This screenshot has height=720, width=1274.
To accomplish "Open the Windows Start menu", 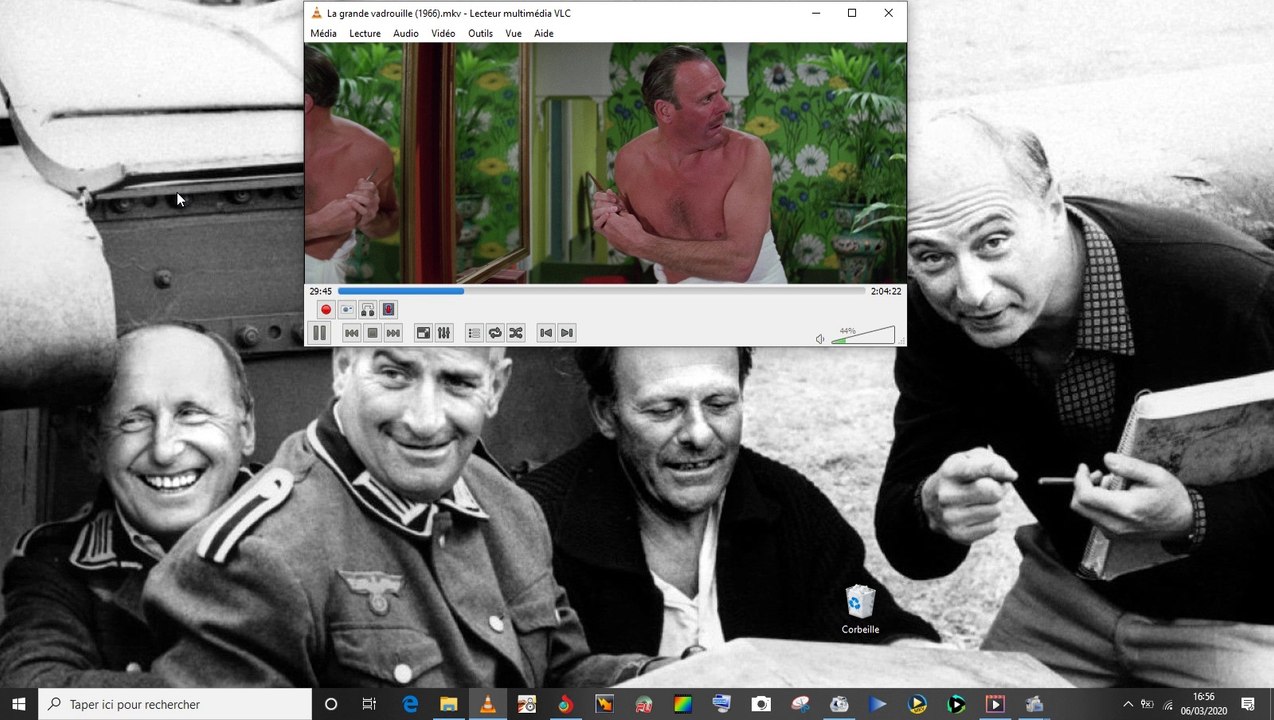I will click(19, 704).
